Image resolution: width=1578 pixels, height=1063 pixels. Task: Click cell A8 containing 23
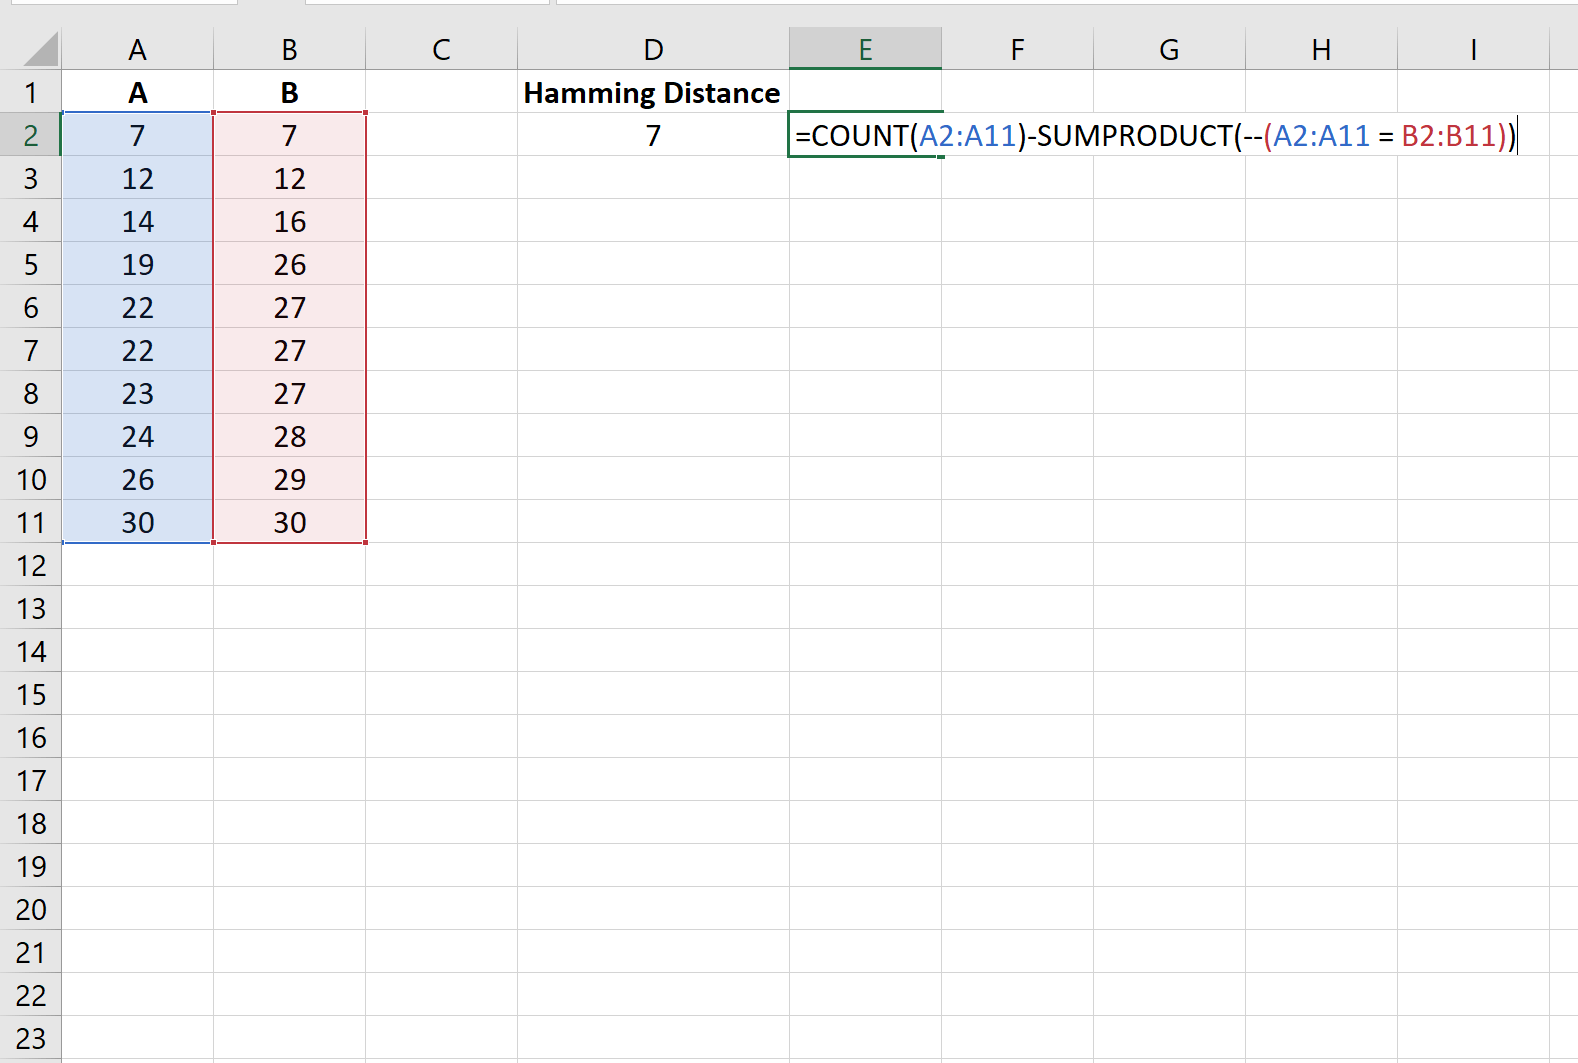[138, 393]
